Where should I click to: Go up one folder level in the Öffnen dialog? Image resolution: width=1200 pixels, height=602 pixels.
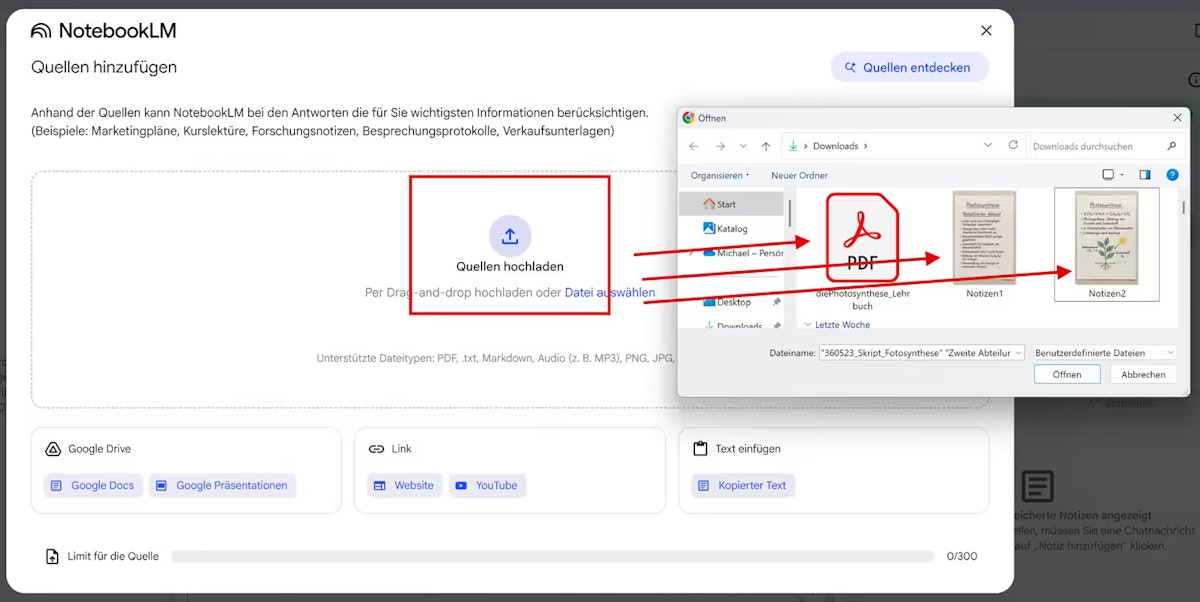(x=766, y=146)
